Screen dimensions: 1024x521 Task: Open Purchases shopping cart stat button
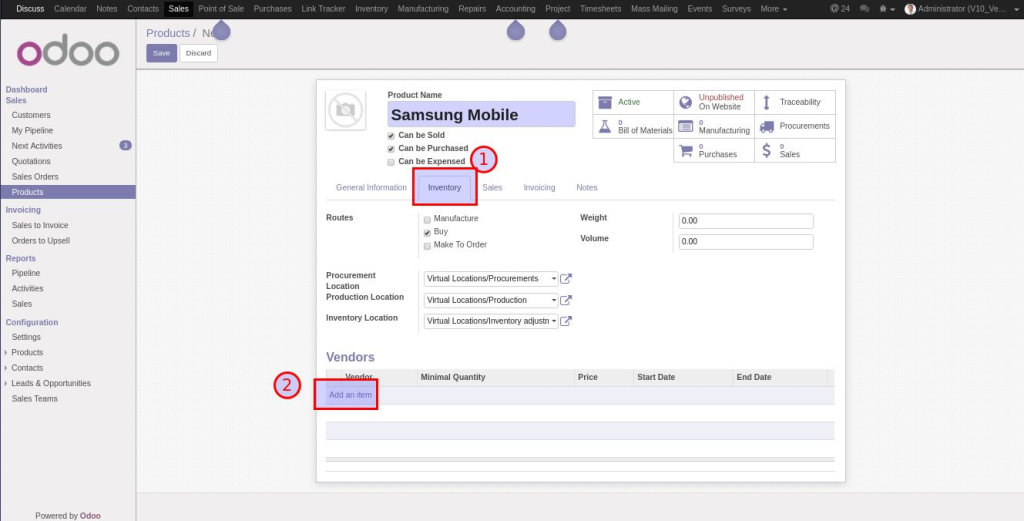(686, 151)
